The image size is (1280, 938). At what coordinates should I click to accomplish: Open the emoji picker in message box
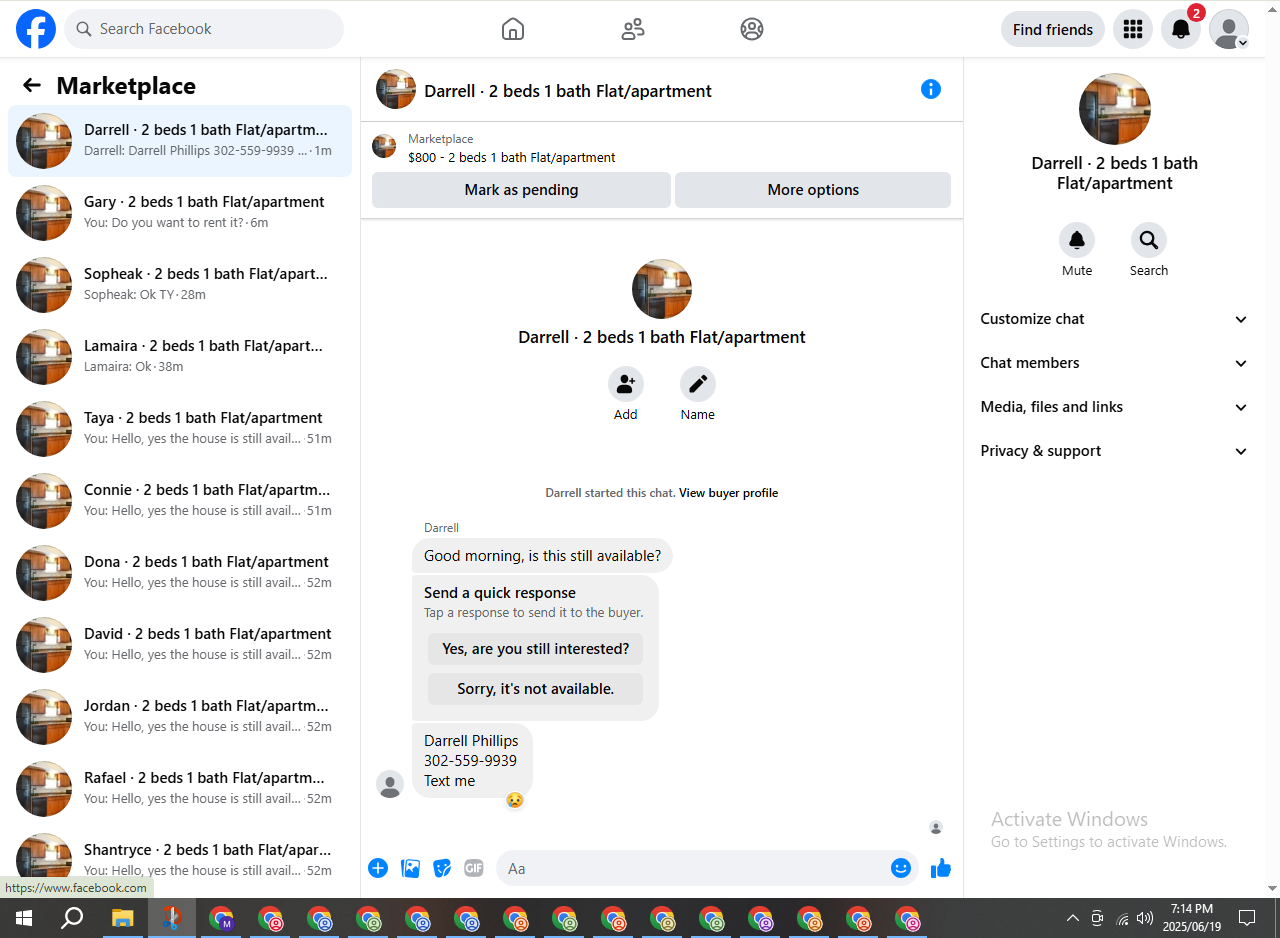[901, 868]
